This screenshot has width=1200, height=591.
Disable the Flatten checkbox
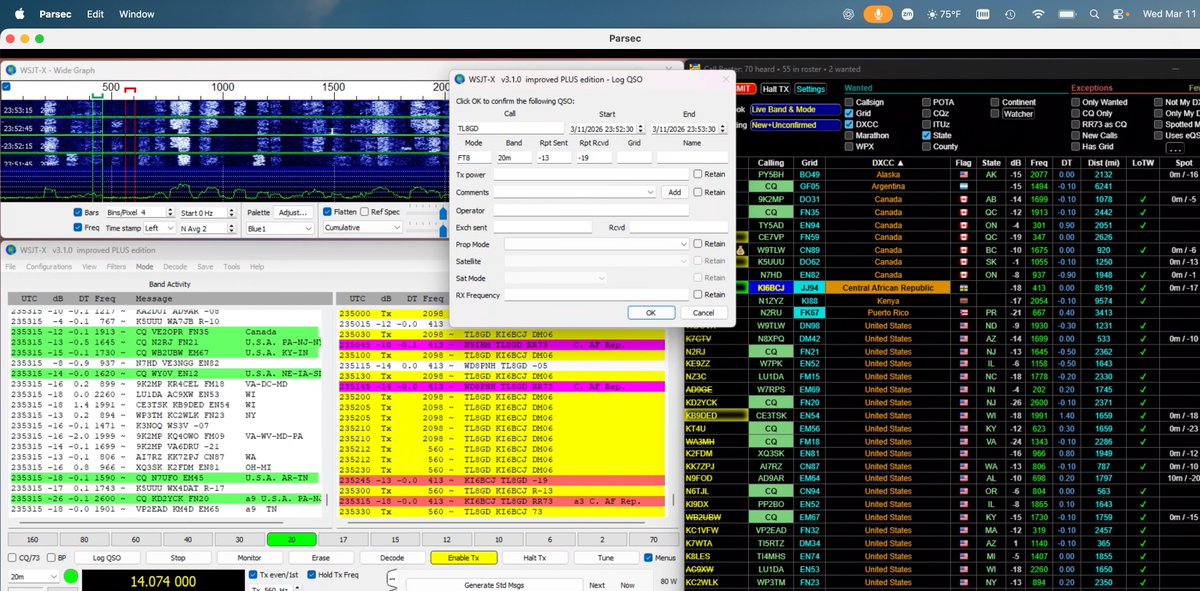[x=327, y=213]
